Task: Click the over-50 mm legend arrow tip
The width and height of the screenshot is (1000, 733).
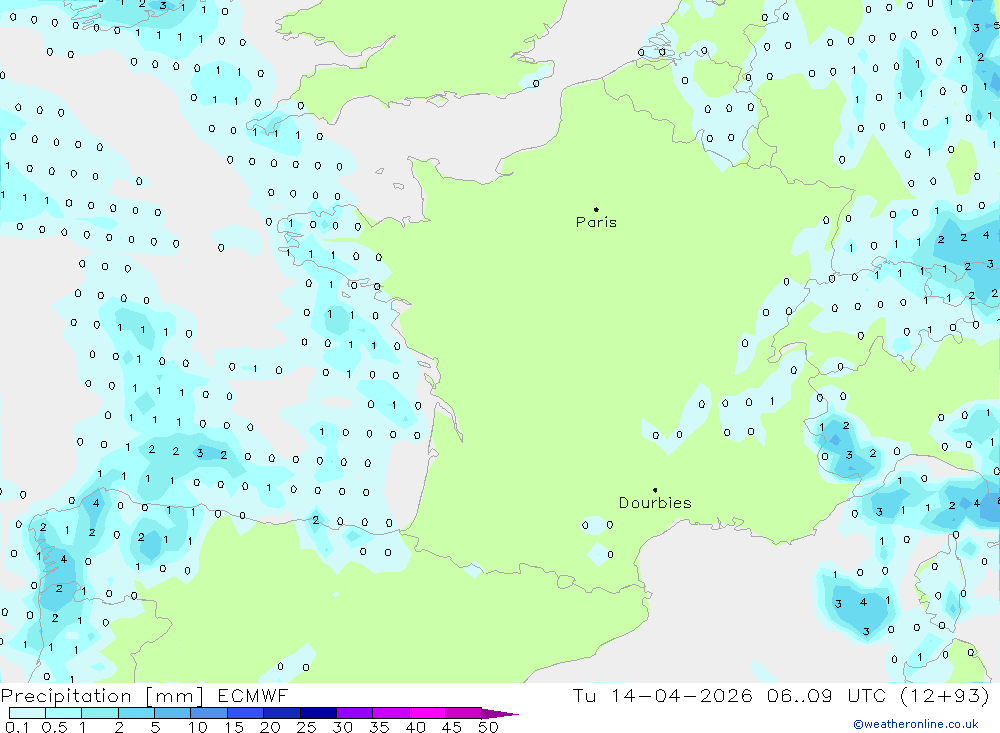Action: click(500, 714)
